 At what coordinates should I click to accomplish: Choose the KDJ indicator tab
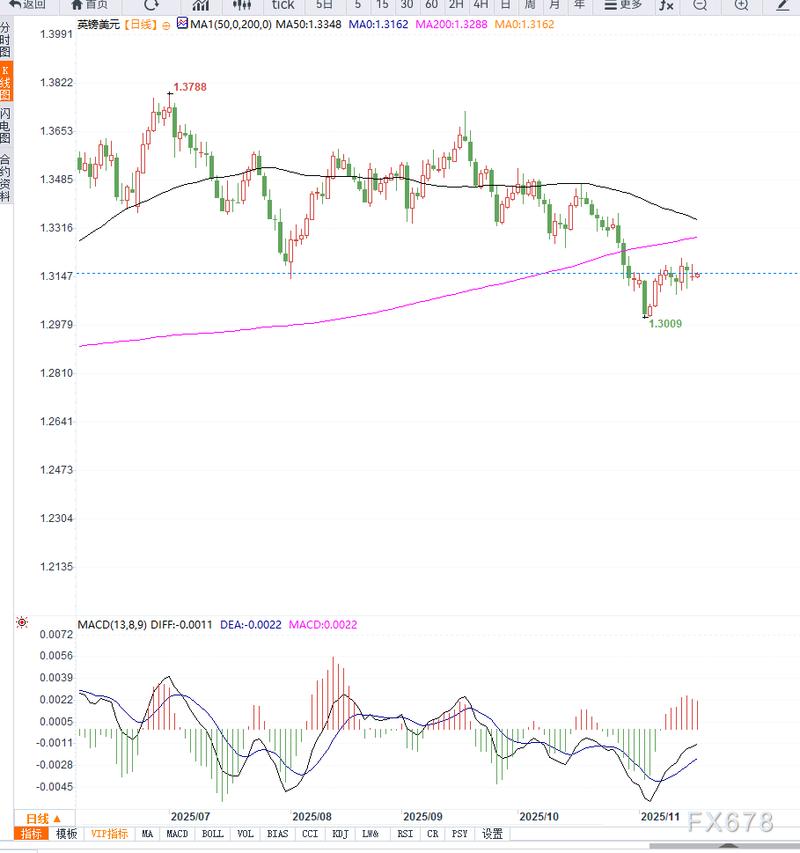[x=339, y=833]
